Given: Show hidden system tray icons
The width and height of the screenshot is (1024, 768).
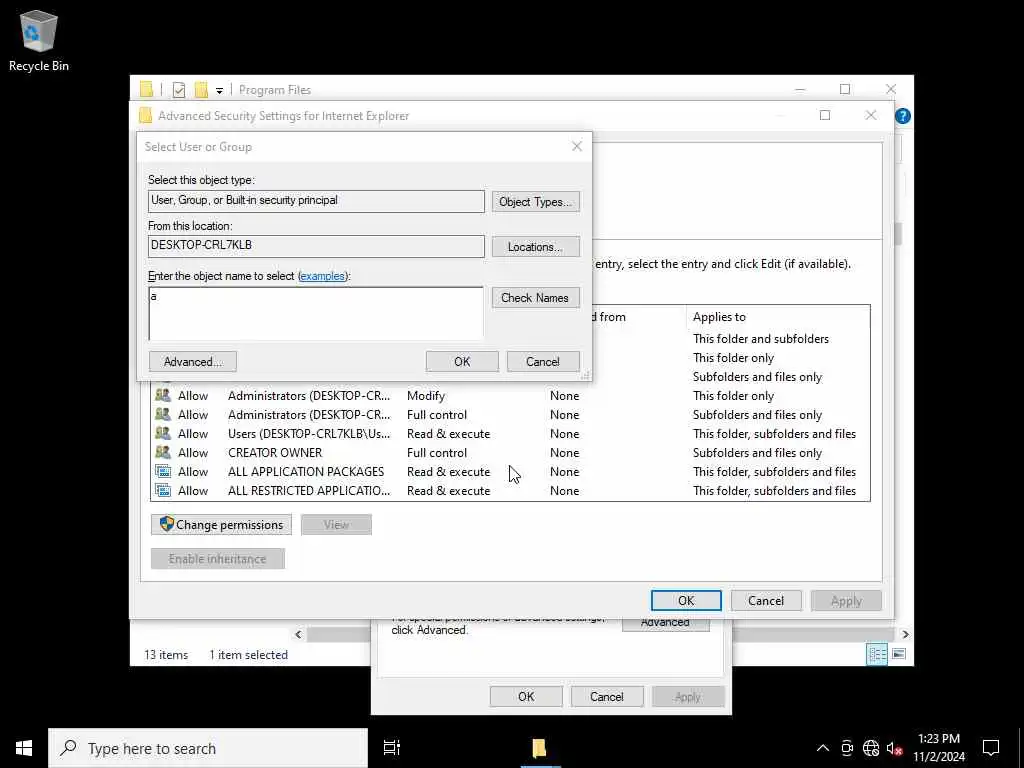Looking at the screenshot, I should click(823, 748).
